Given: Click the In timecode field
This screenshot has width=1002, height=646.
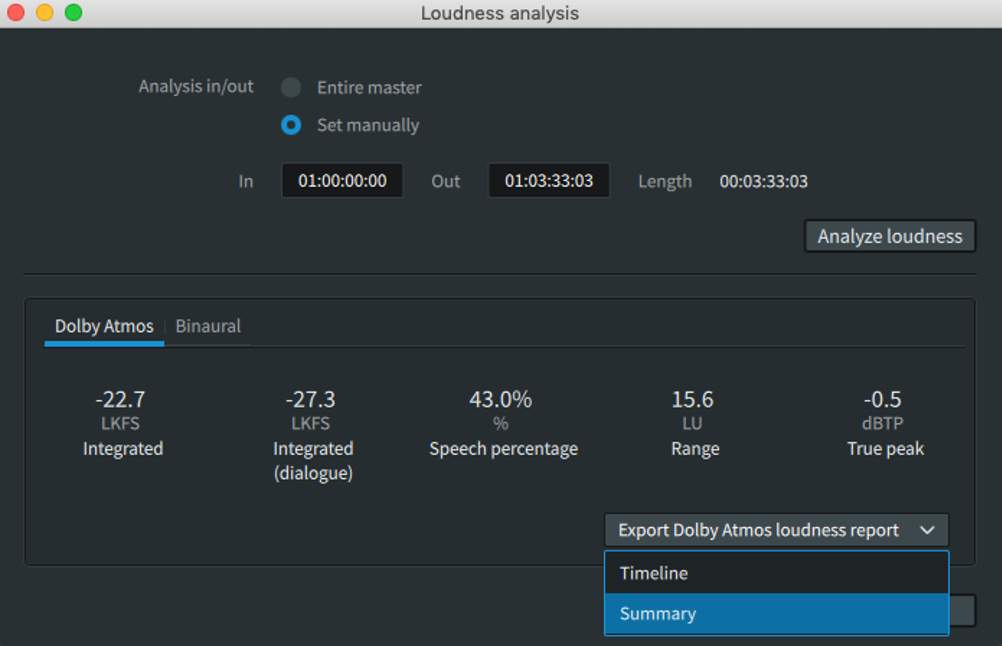Looking at the screenshot, I should pyautogui.click(x=342, y=181).
